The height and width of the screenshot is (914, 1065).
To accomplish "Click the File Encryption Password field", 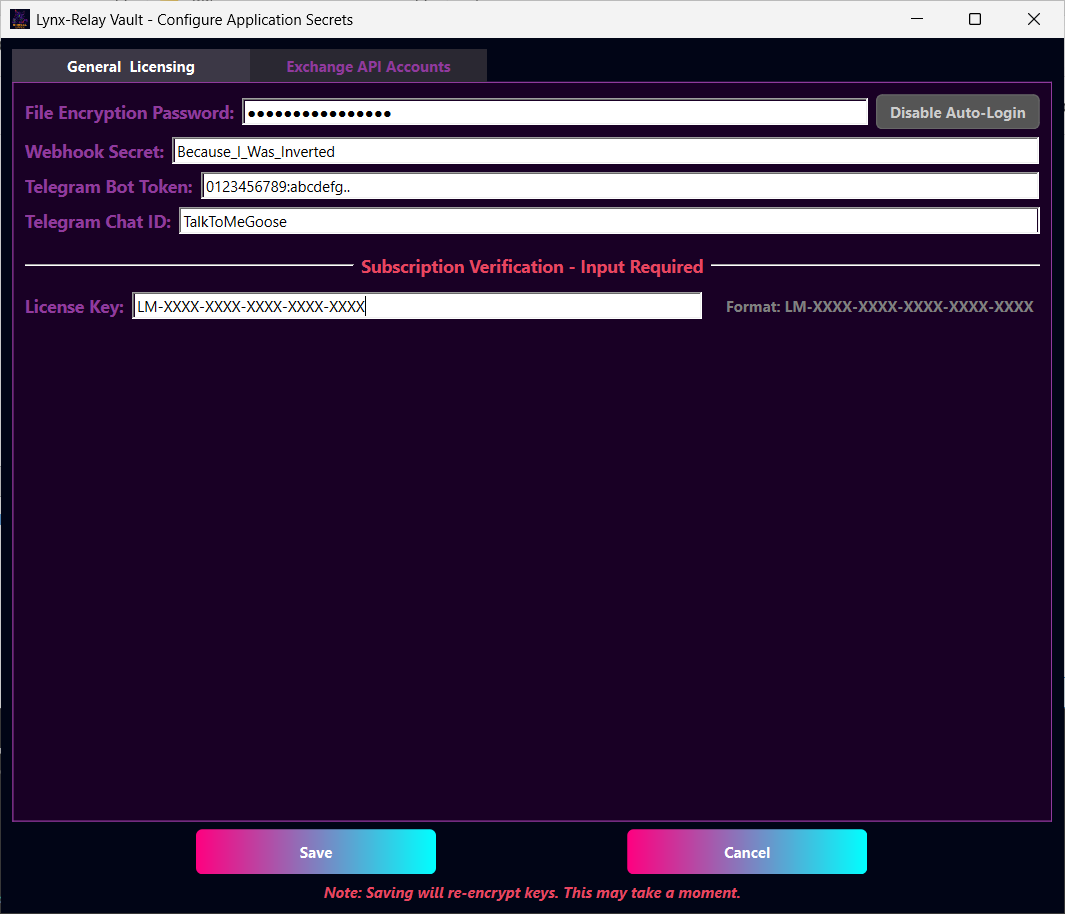I will pos(555,112).
